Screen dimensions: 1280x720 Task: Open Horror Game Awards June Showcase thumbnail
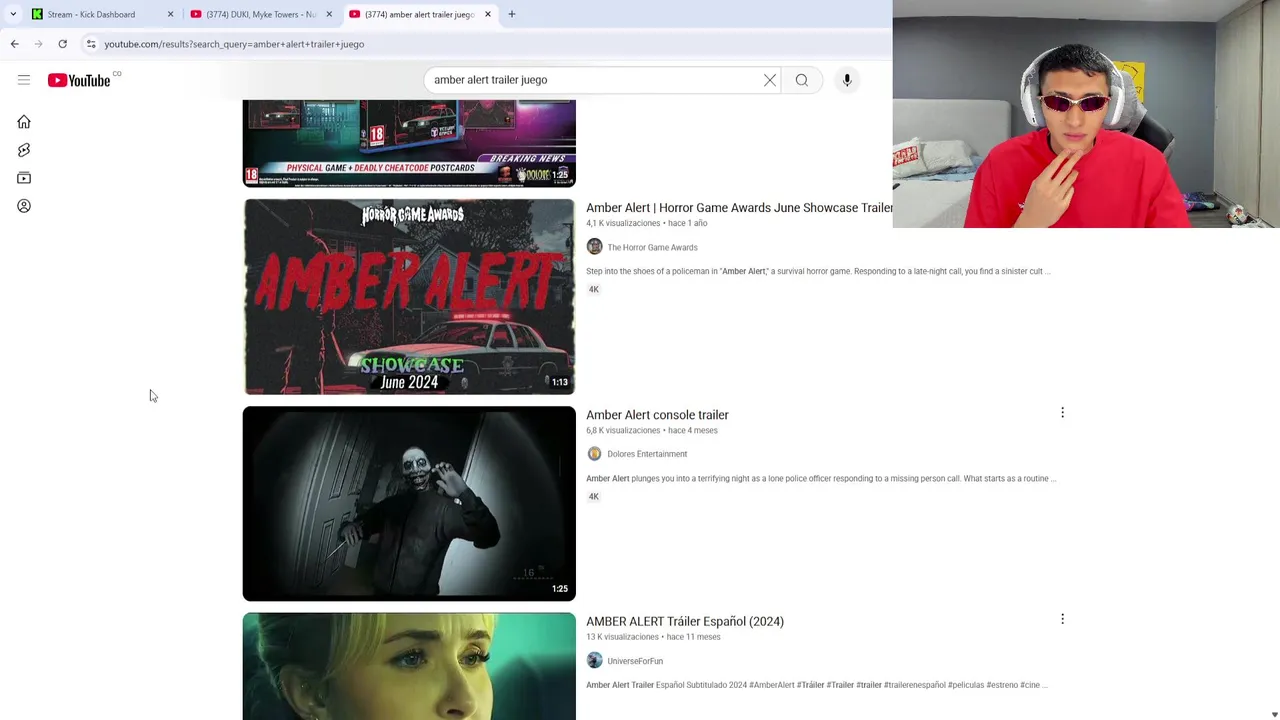(409, 296)
